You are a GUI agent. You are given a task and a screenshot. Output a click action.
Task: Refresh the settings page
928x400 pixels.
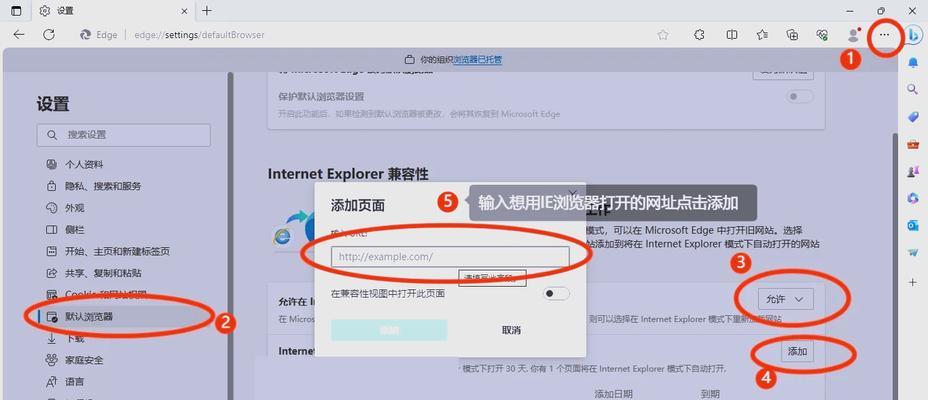49,35
